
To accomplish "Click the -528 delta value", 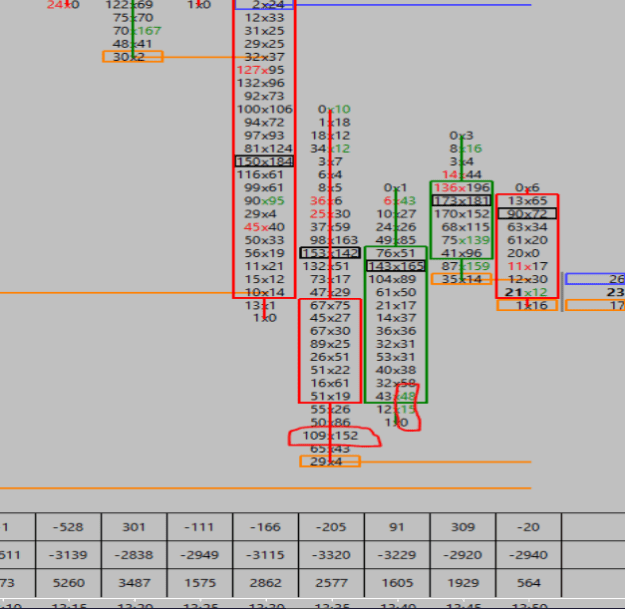I will coord(68,527).
